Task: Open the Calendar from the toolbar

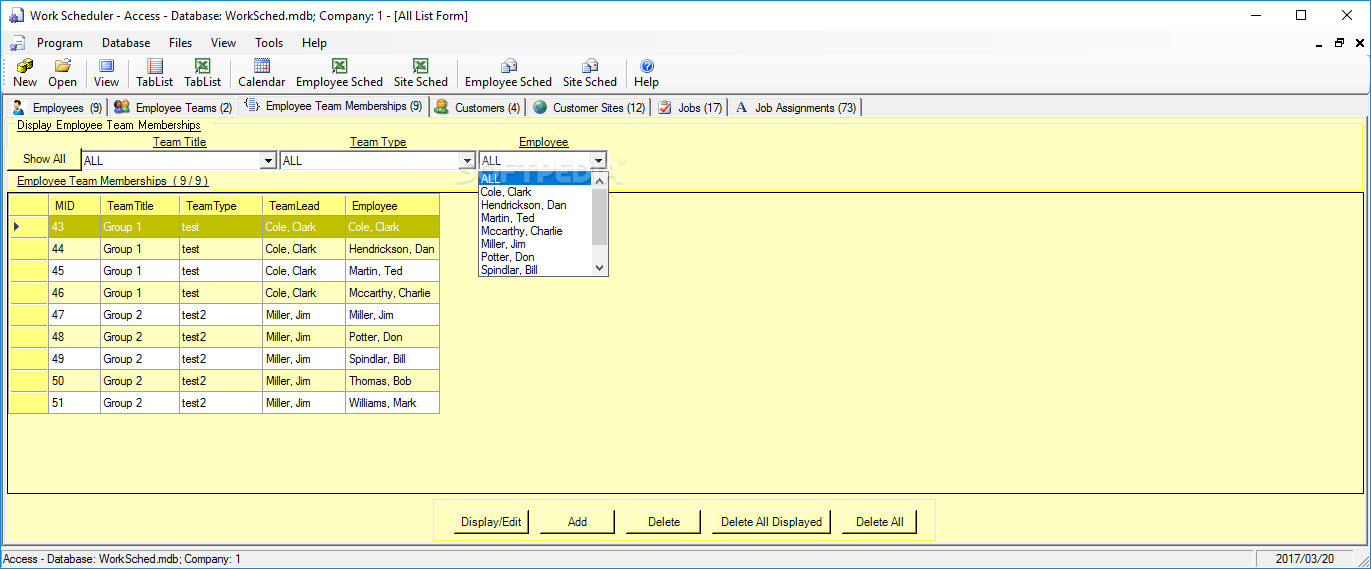Action: 261,73
